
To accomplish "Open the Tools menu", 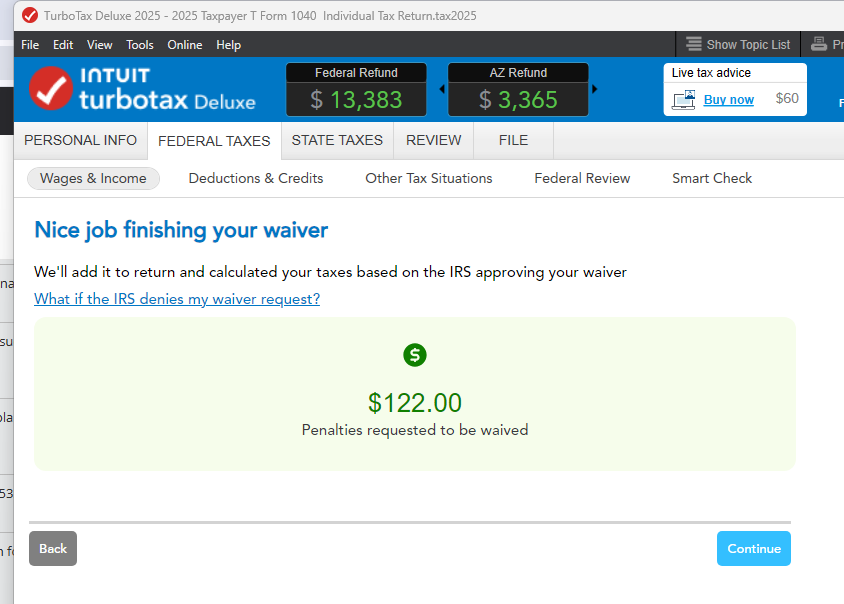I will (x=140, y=45).
